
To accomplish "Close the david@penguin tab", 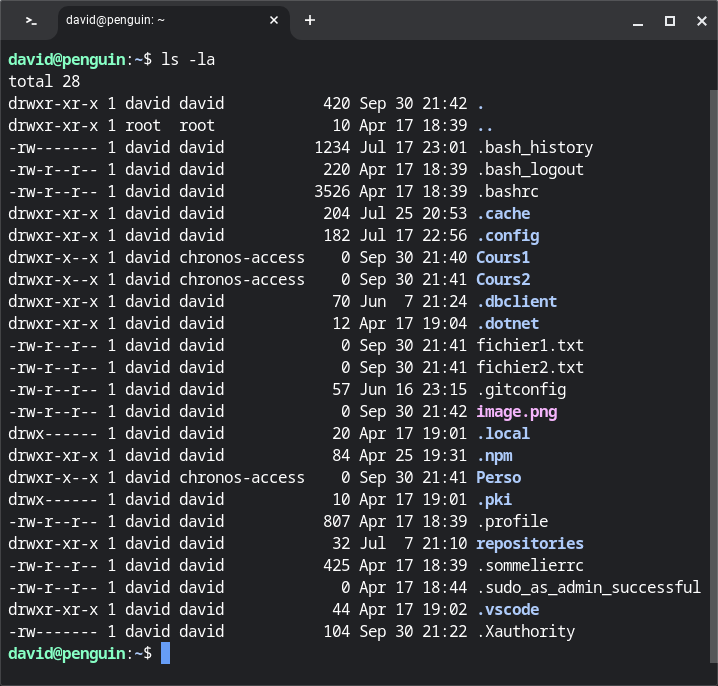I will tap(272, 20).
